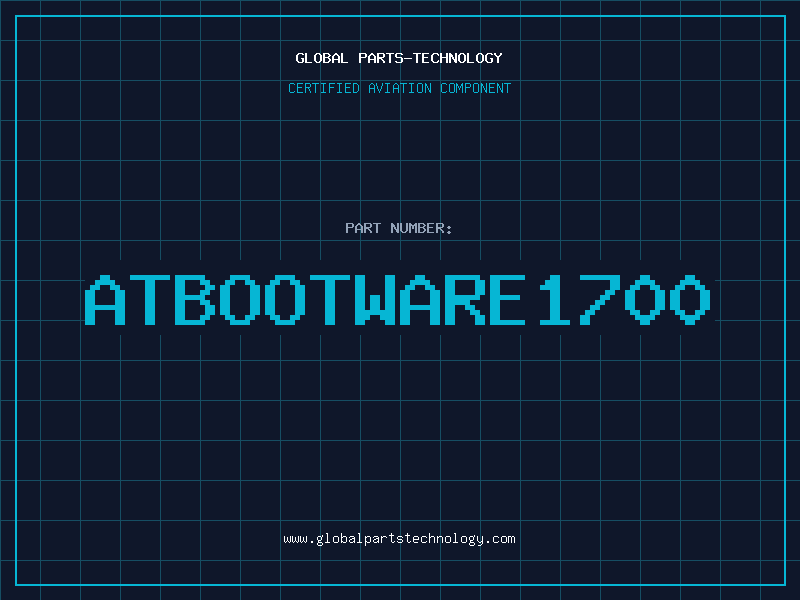
Task: Select the word COMPONENT in the subtitle
Action: pos(476,88)
